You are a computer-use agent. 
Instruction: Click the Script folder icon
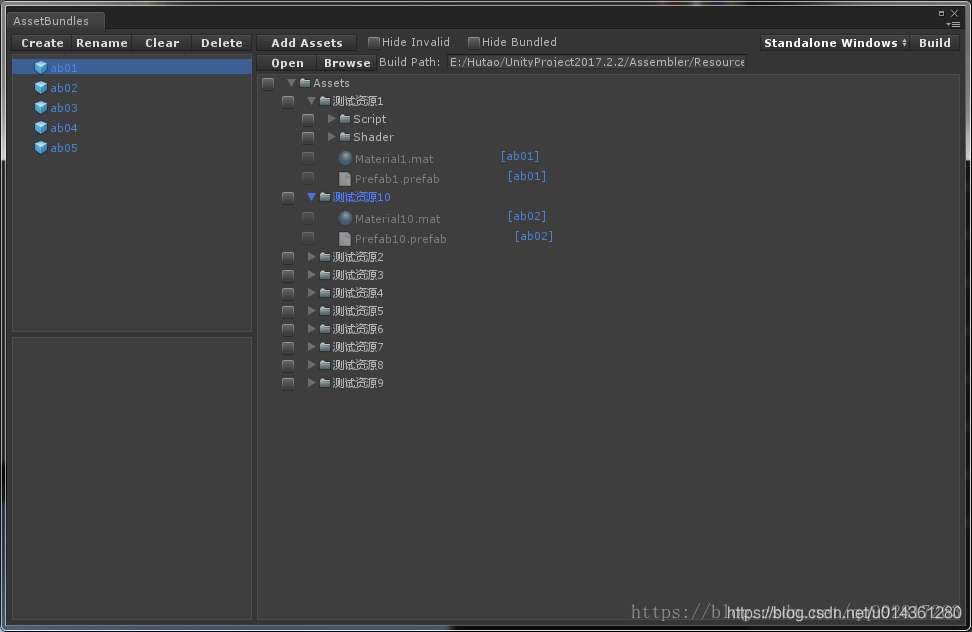click(345, 118)
